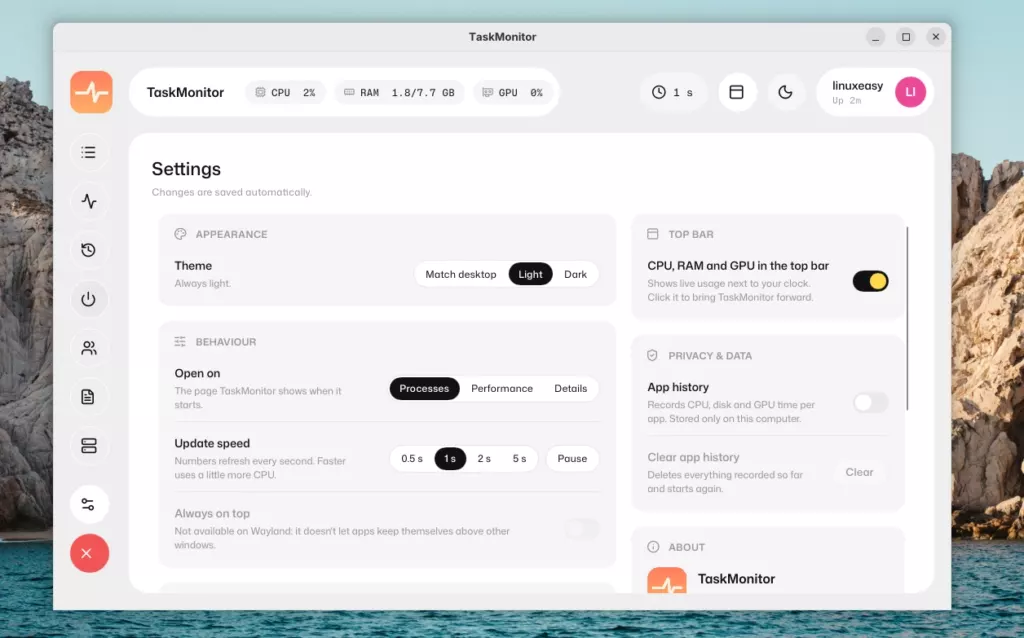Click the clock 1 s refresh button
The width and height of the screenshot is (1024, 638).
(x=673, y=93)
